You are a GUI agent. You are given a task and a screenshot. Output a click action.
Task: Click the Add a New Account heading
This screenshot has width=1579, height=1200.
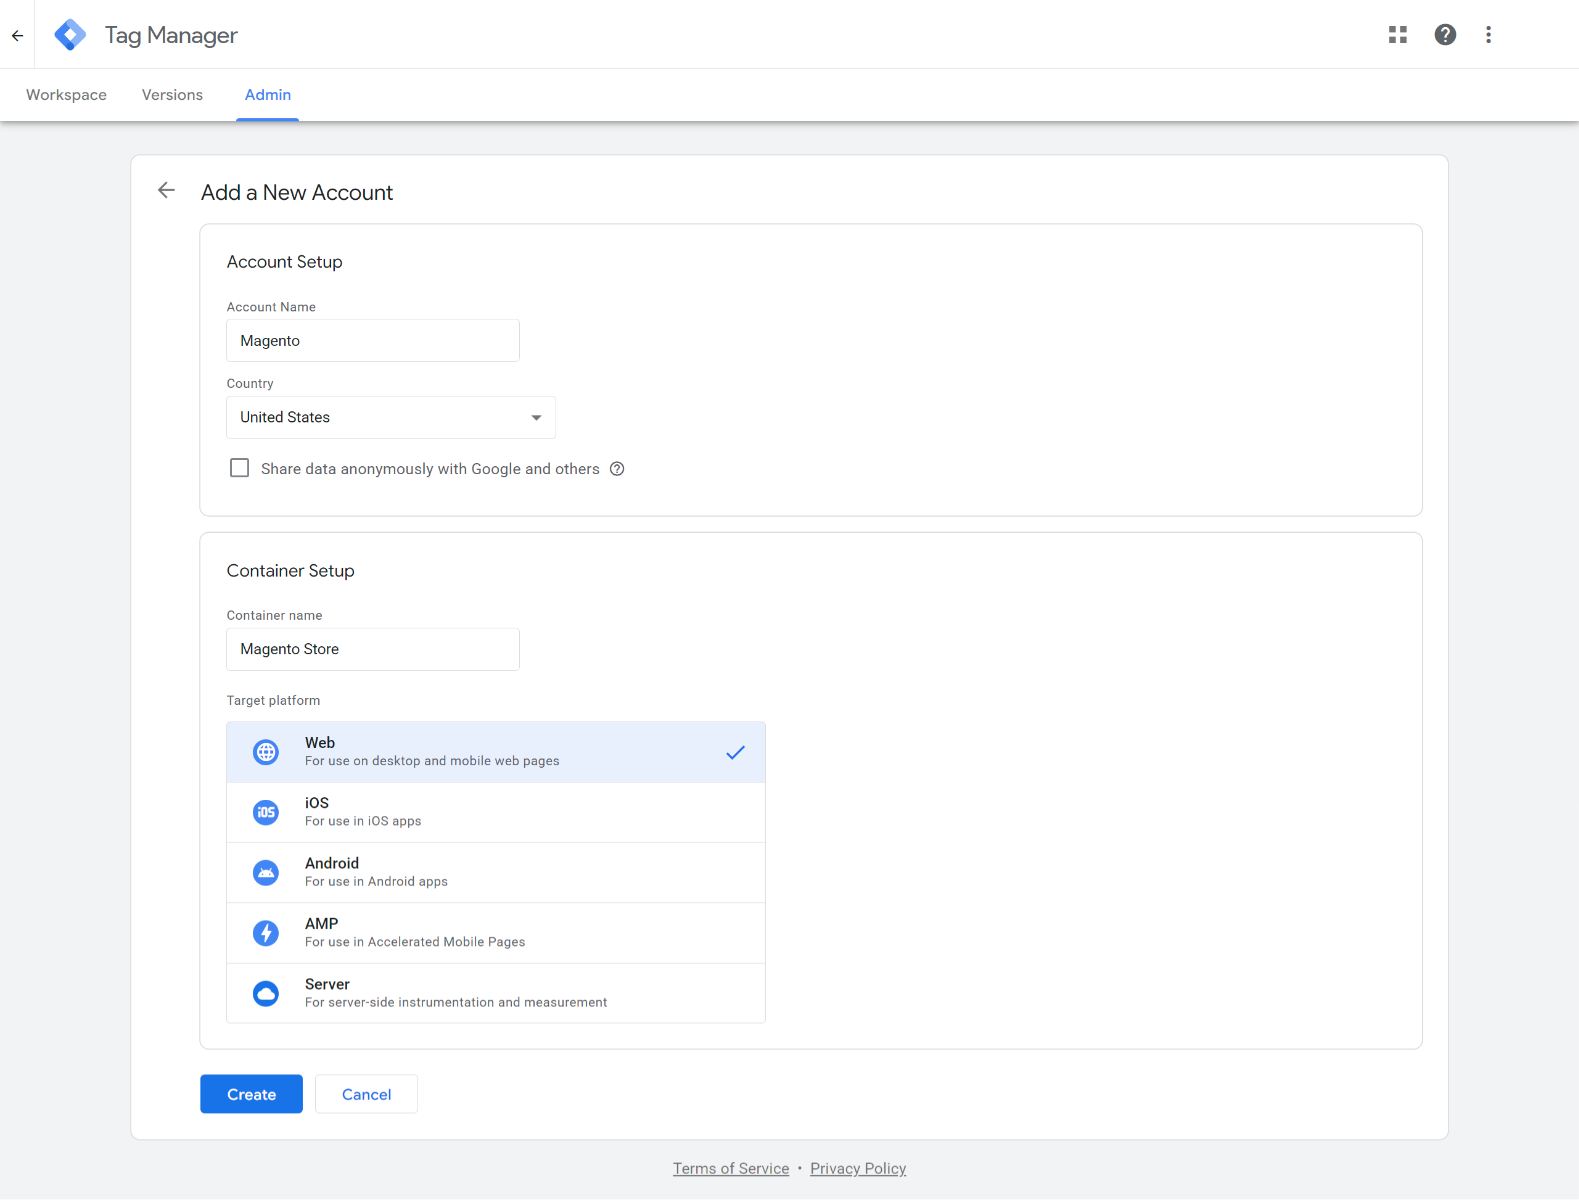[297, 192]
